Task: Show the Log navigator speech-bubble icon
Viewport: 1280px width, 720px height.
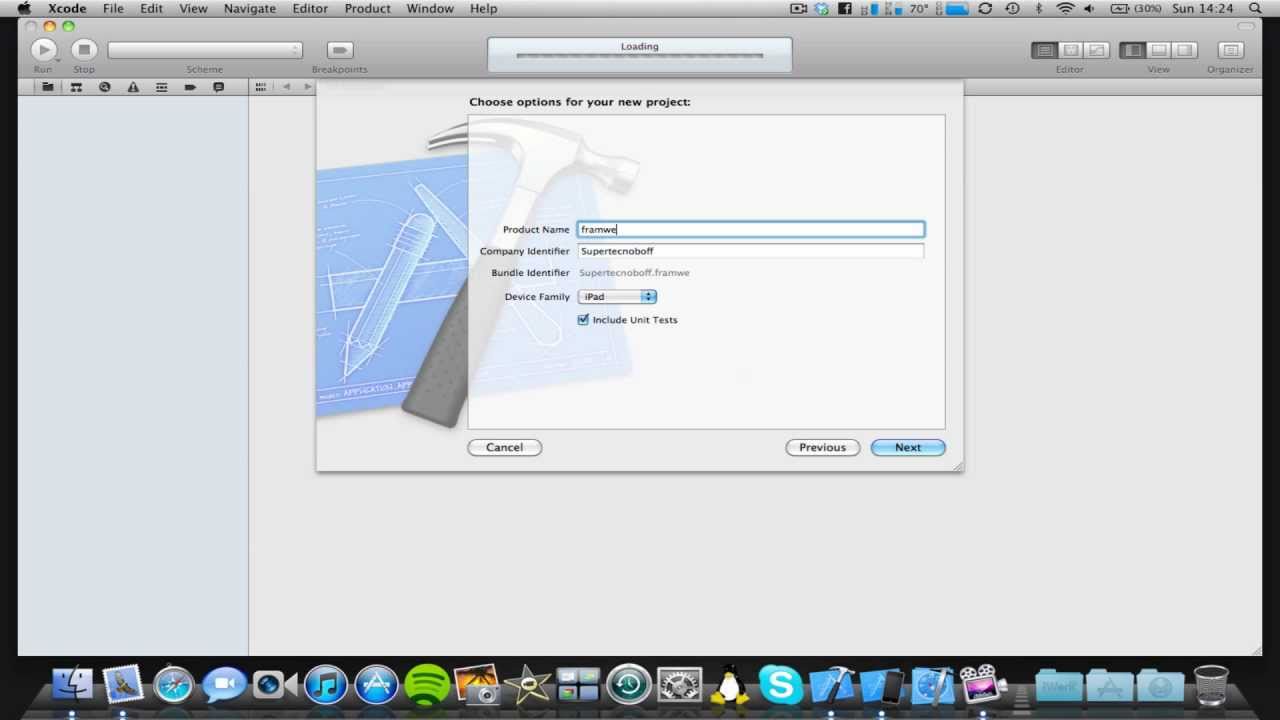Action: (218, 87)
